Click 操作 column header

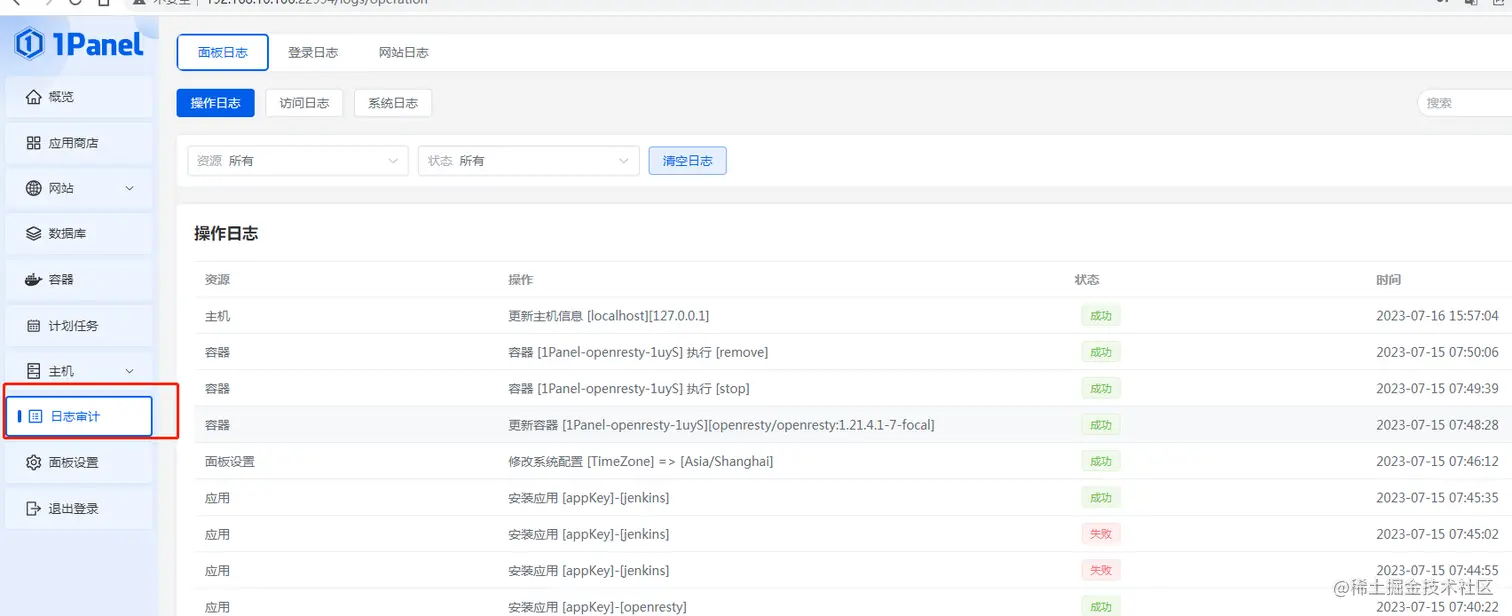[520, 280]
